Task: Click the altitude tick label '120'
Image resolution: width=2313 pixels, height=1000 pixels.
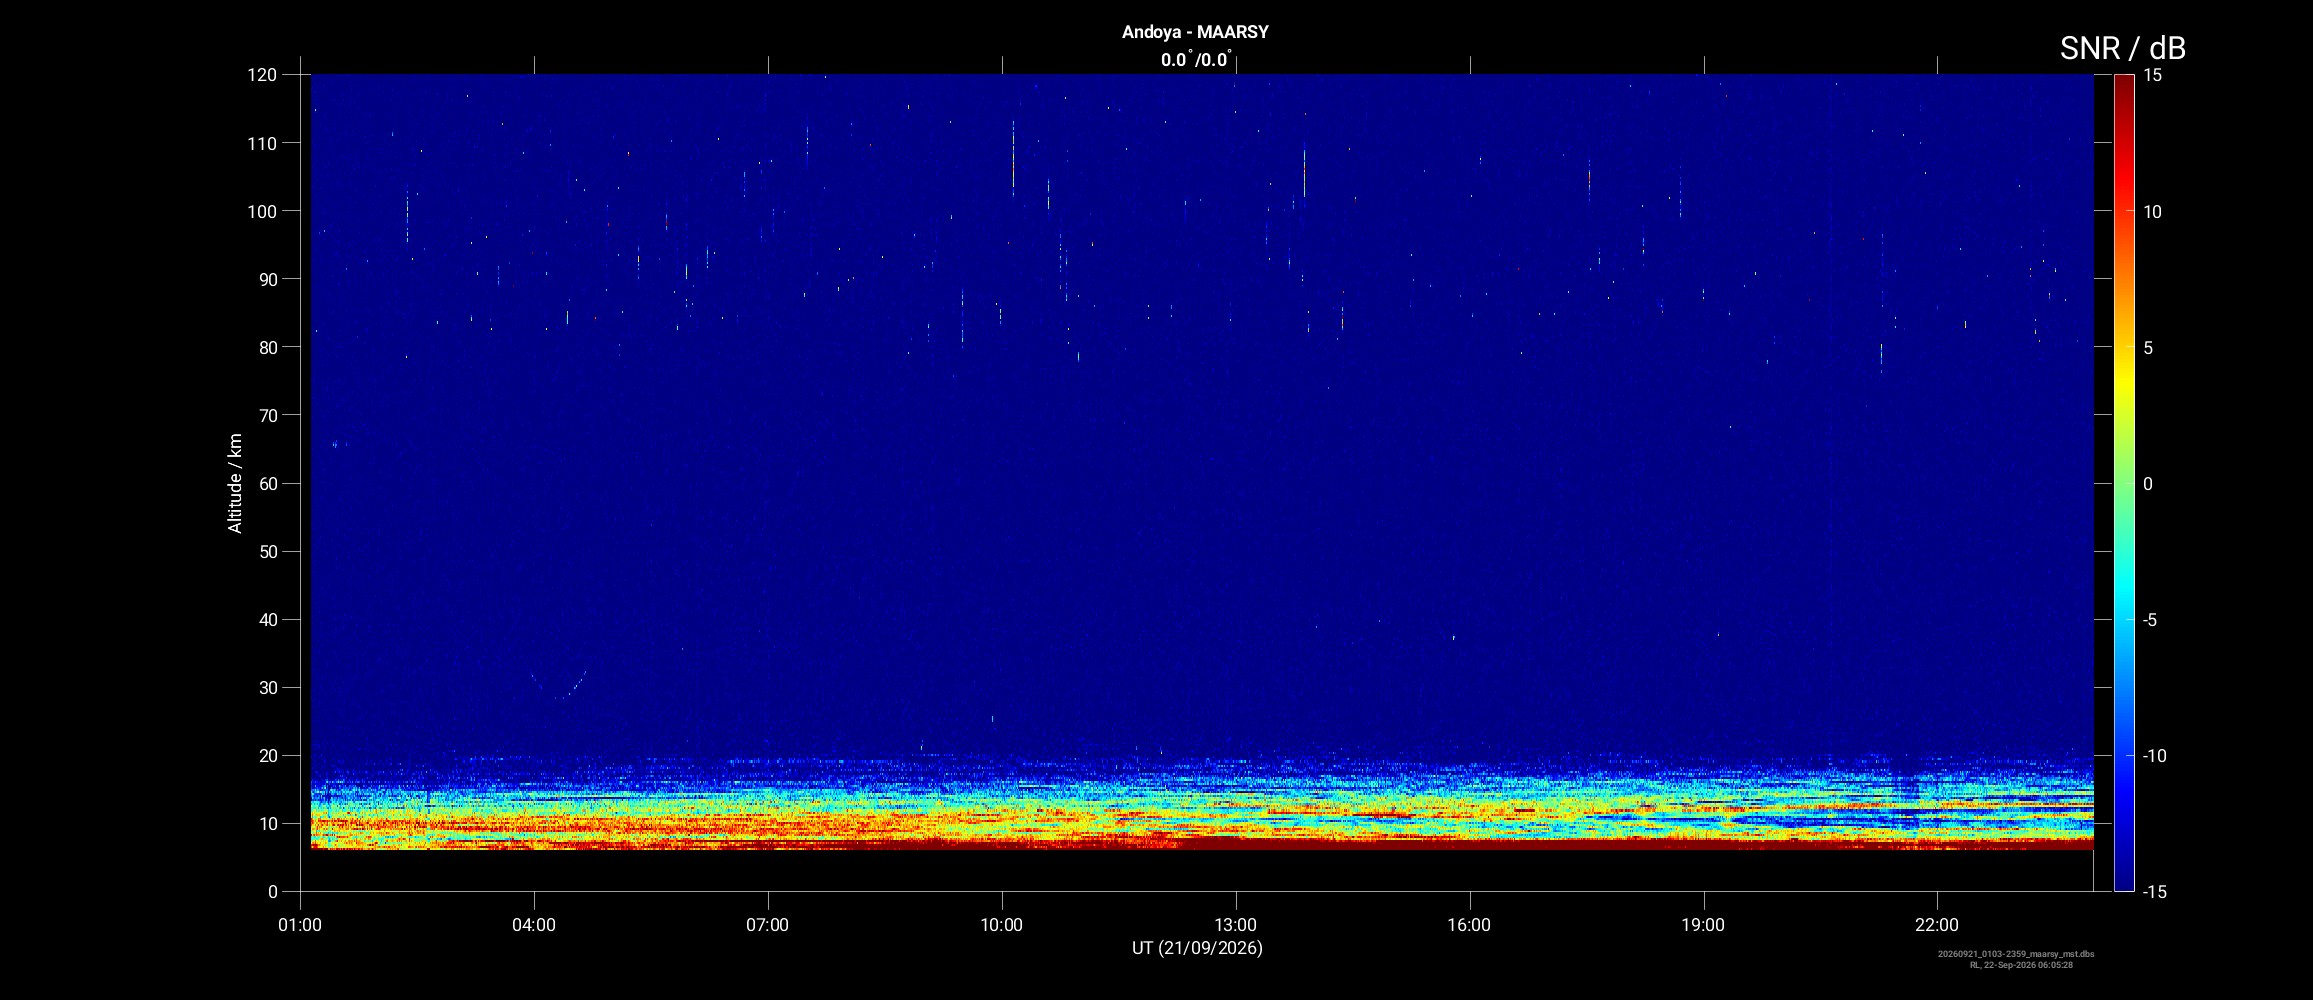Action: pos(262,75)
